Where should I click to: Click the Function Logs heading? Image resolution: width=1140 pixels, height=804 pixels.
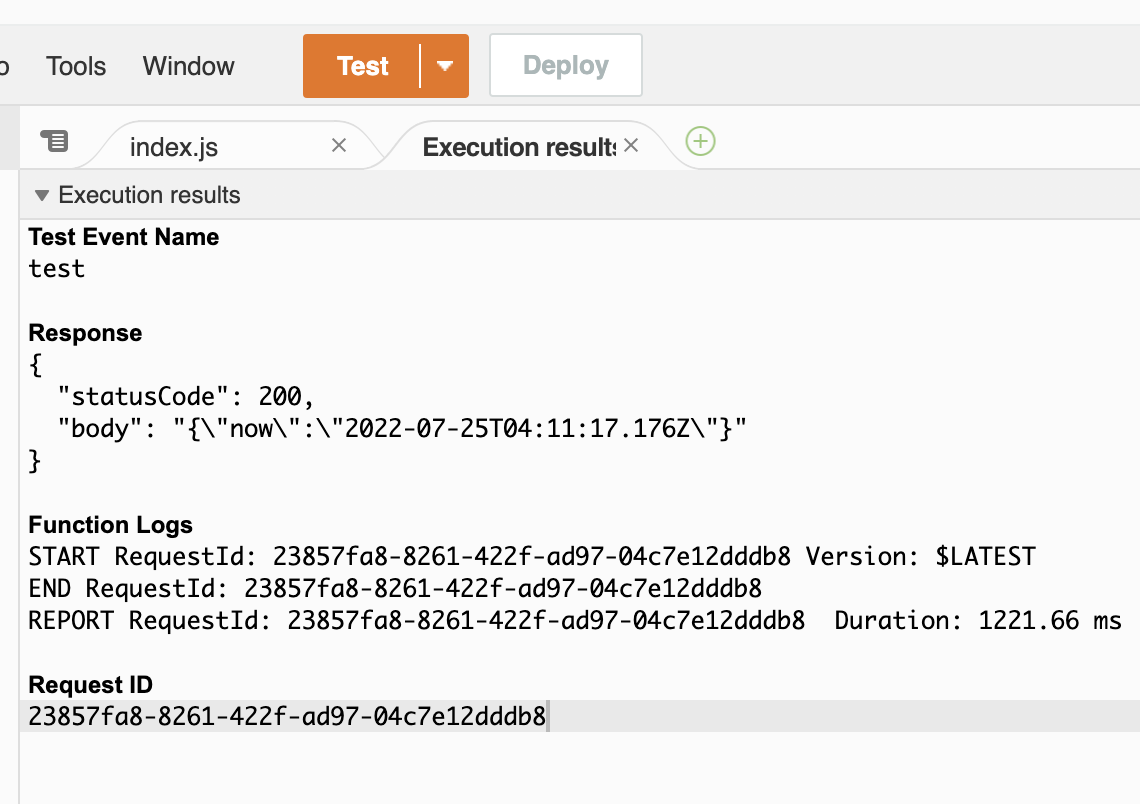[110, 525]
